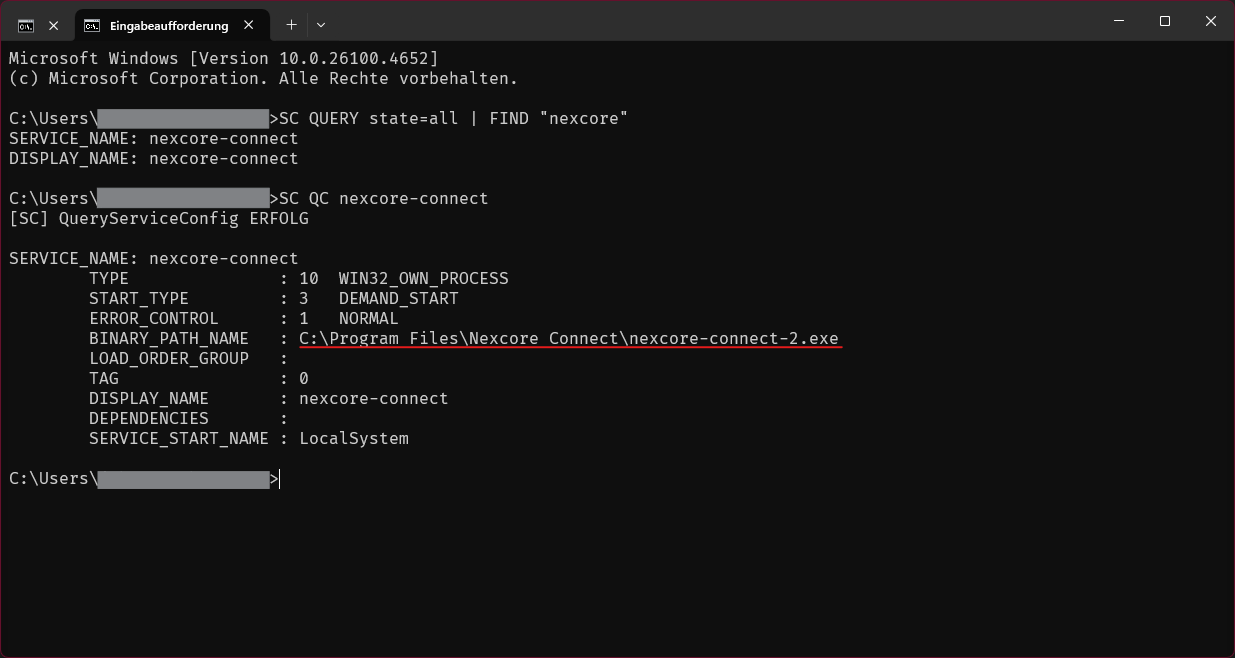Click the Microsoft Windows version line

point(224,58)
